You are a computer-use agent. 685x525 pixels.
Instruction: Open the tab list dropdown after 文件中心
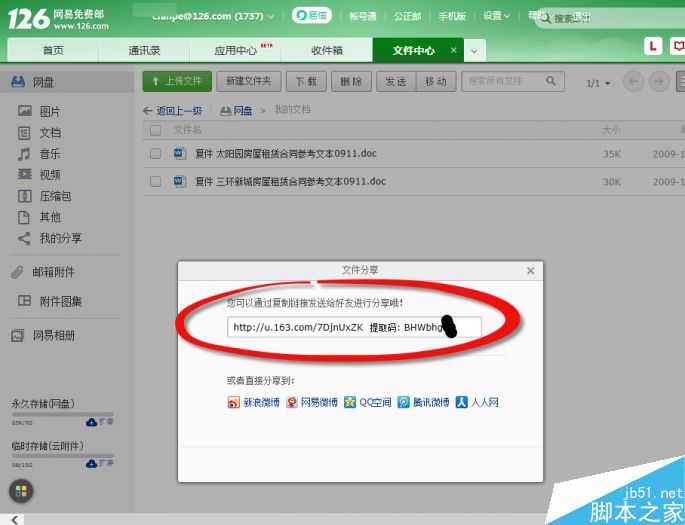(x=474, y=50)
